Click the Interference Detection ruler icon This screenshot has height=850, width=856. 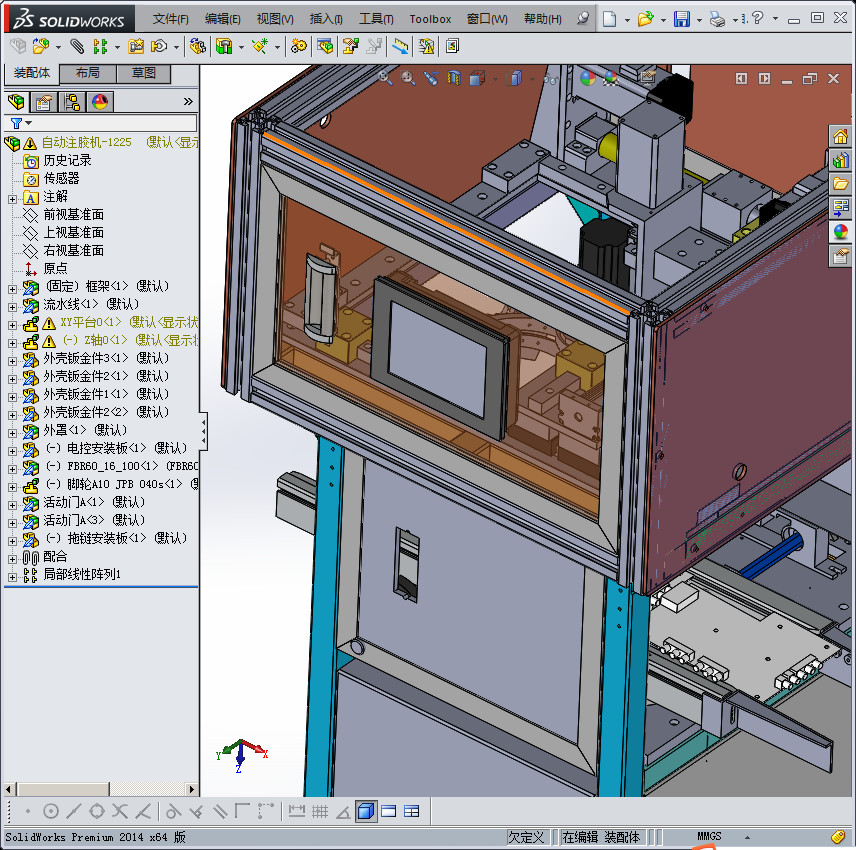pos(400,46)
